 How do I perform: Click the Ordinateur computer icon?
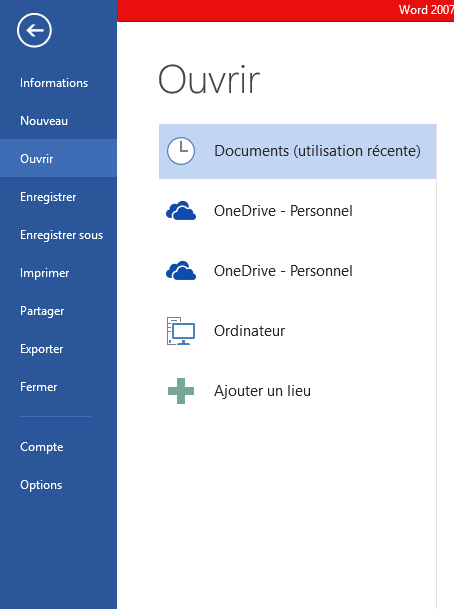tap(181, 331)
